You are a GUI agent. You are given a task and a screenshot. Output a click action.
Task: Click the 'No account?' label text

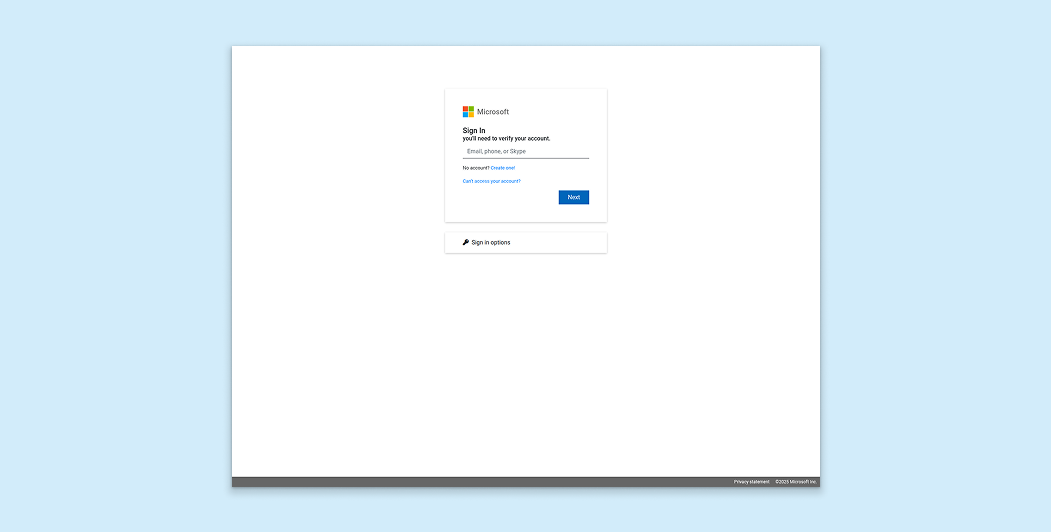click(476, 168)
